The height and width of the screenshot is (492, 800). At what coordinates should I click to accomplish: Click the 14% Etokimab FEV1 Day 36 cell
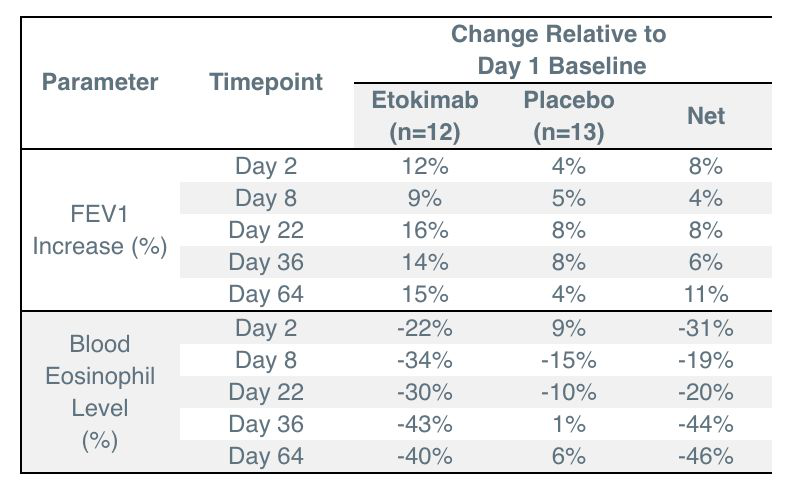[x=425, y=262]
